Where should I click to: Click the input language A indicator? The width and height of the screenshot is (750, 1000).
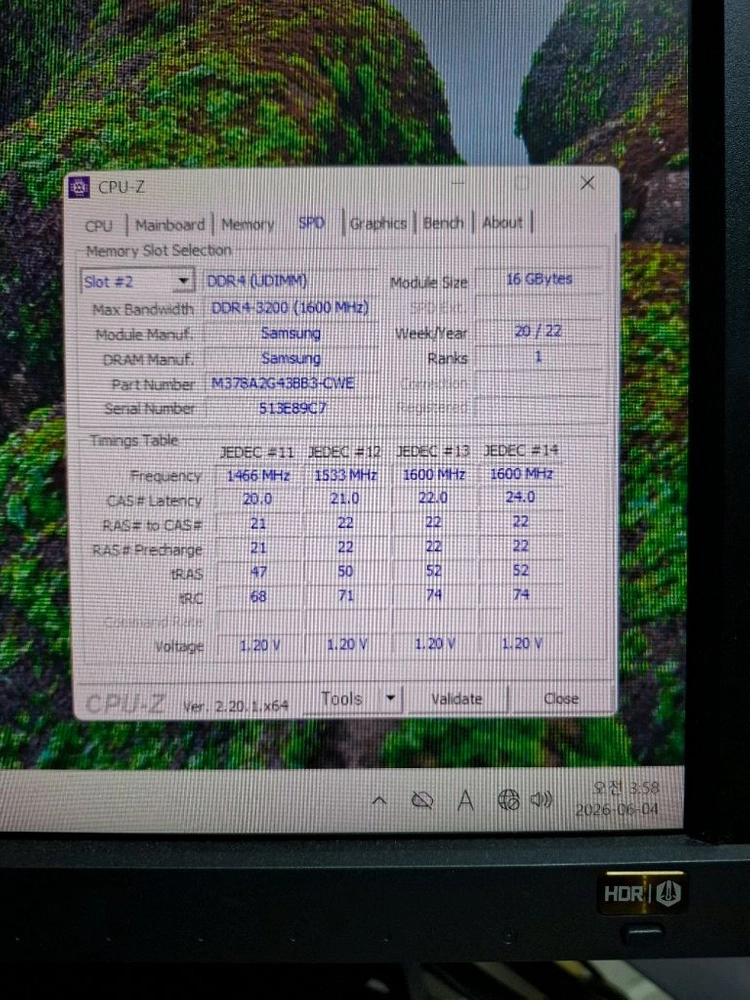[466, 800]
